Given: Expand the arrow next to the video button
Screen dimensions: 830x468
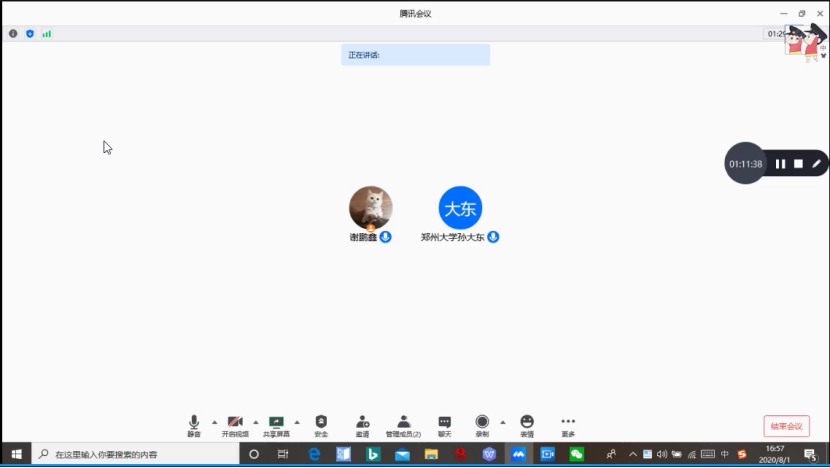Looking at the screenshot, I should [255, 422].
